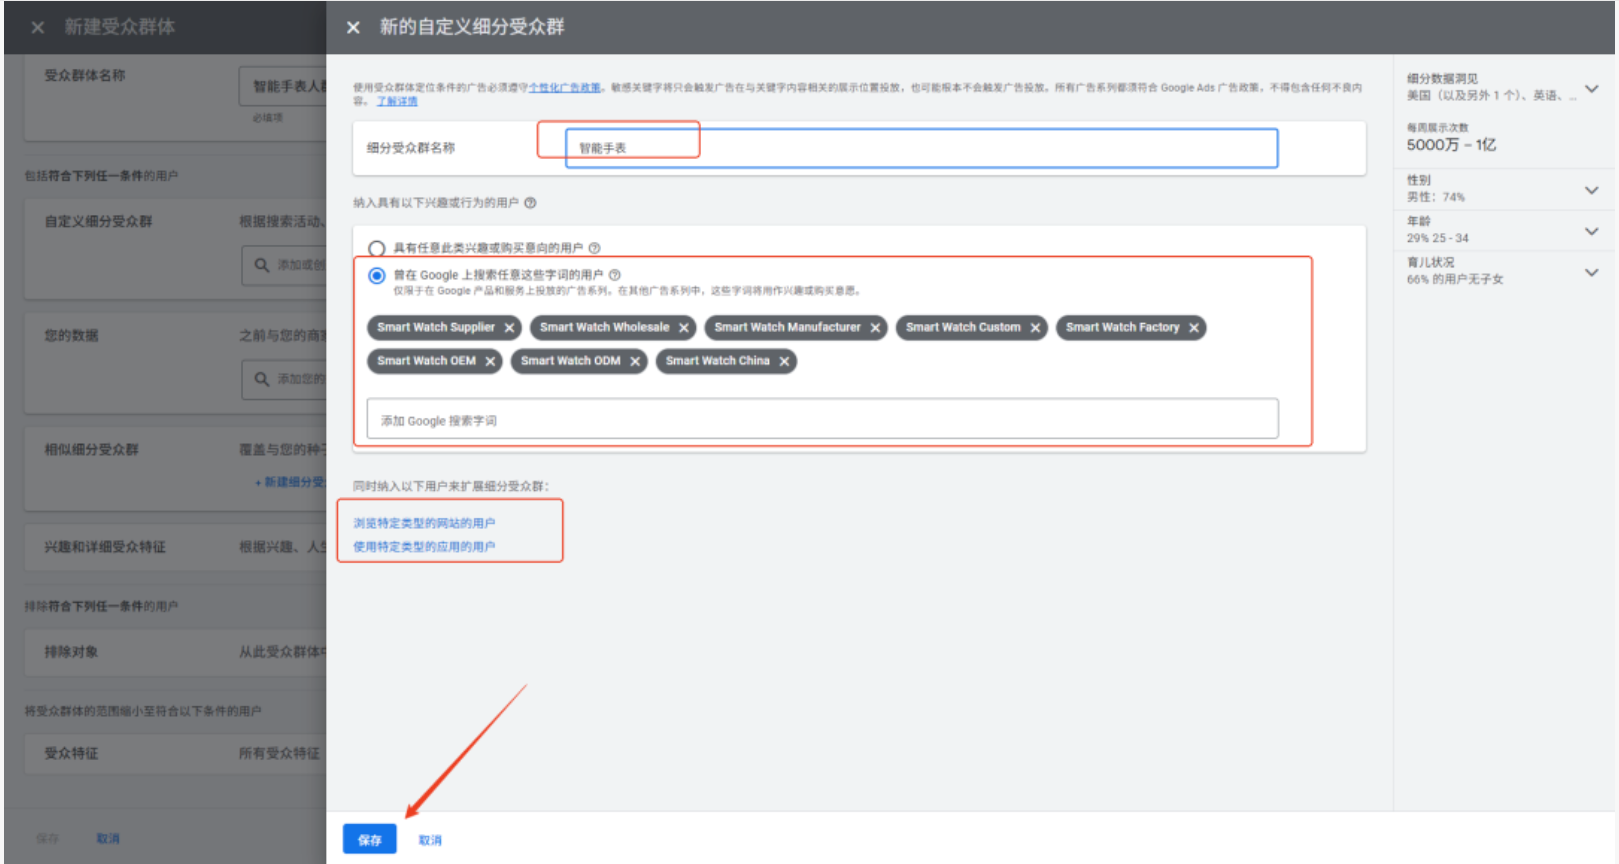Screen dimensions: 1619x864
Task: Click the 保存 button
Action: (x=369, y=840)
